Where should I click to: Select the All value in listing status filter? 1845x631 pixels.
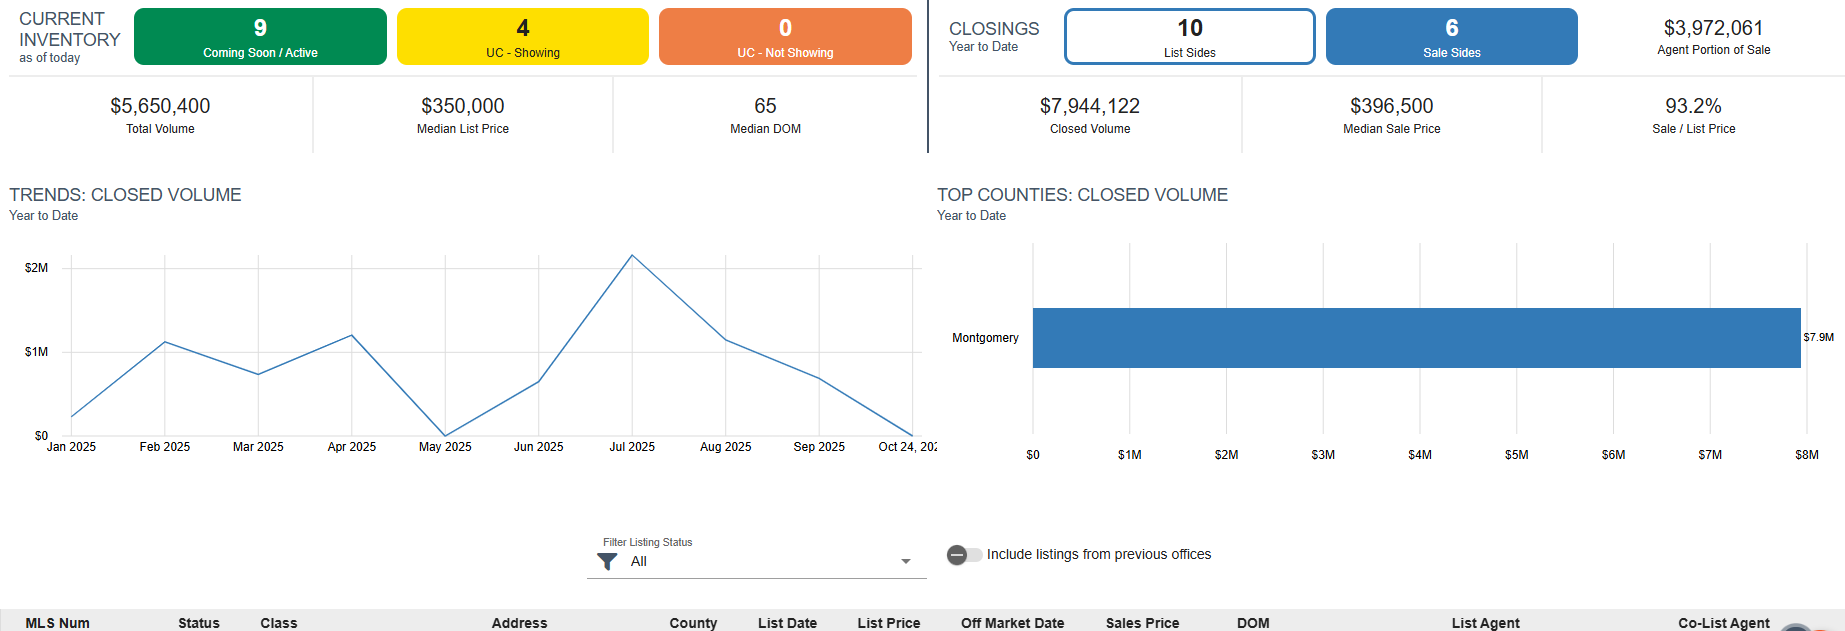(x=639, y=562)
